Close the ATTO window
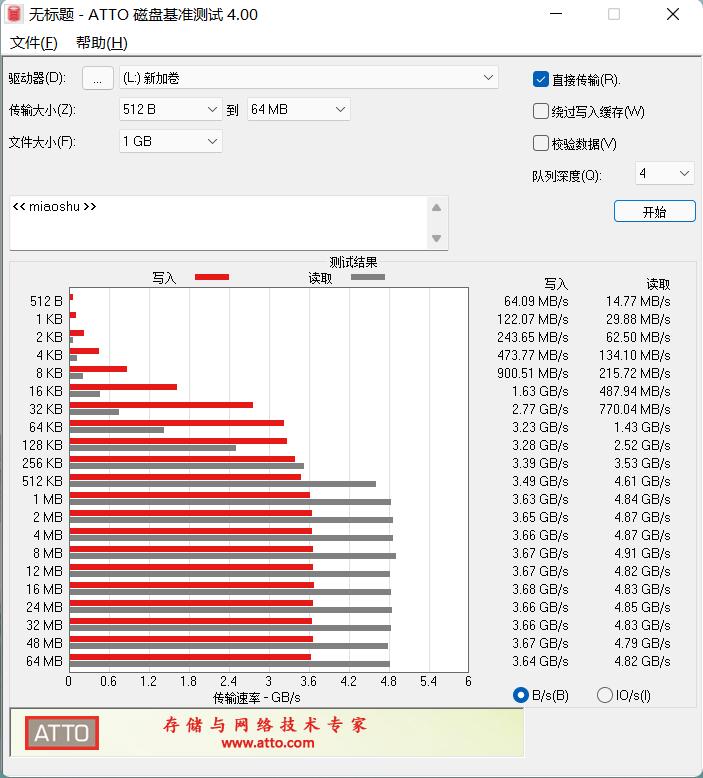Image resolution: width=703 pixels, height=778 pixels. [673, 14]
